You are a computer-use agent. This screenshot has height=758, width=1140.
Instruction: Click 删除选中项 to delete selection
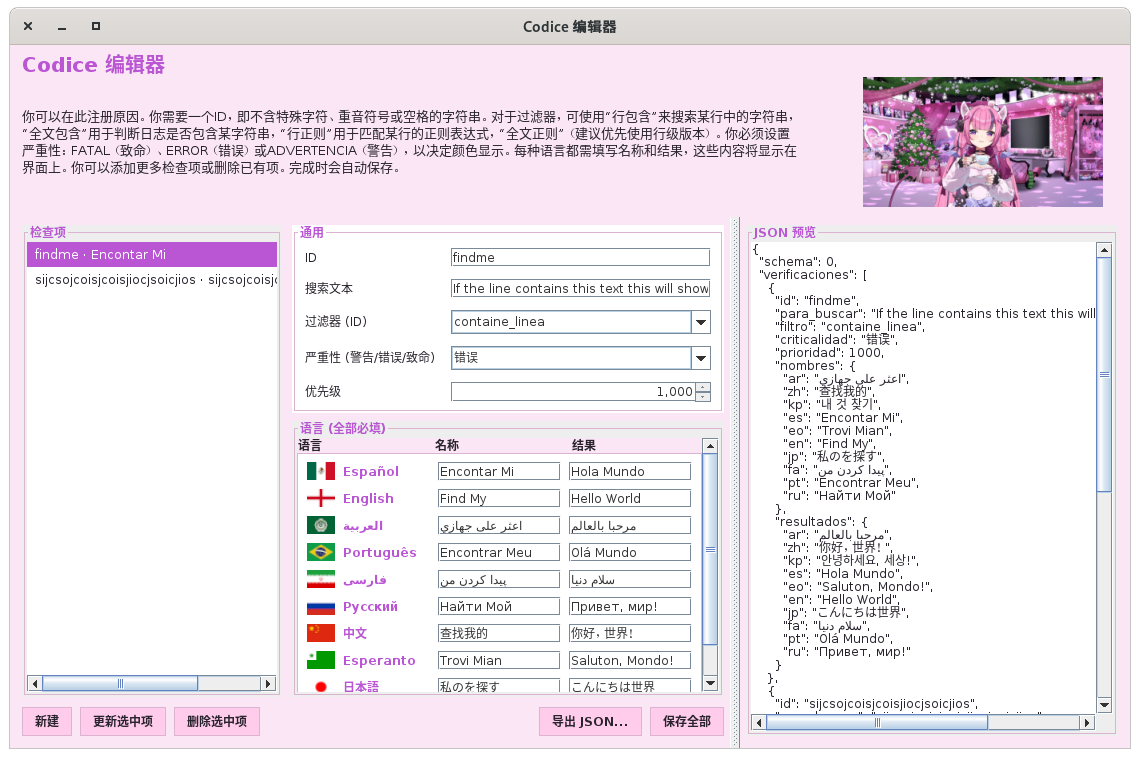216,721
